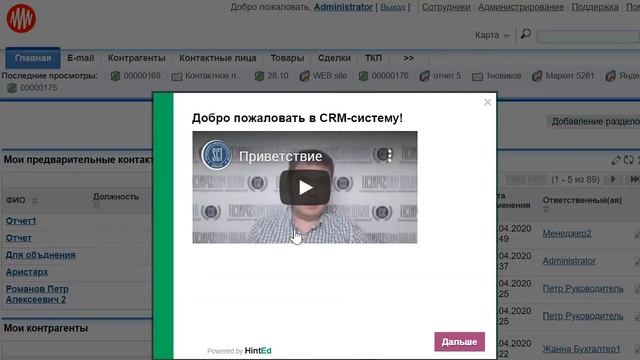The height and width of the screenshot is (360, 640).
Task: Open contact Отчет1
Action: point(21,221)
